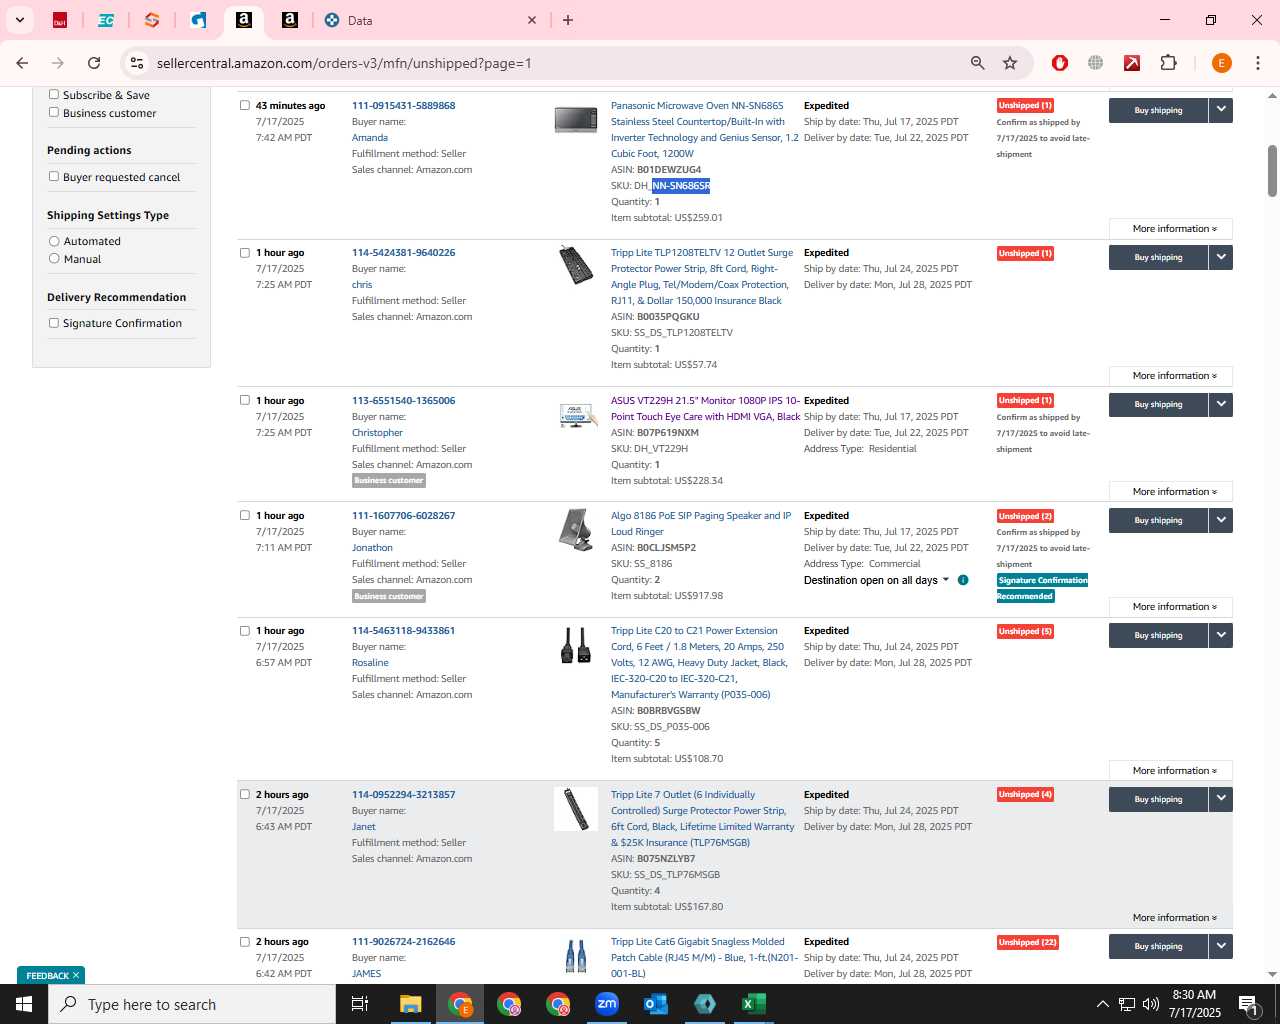Tick the Business customer filter checkbox
This screenshot has width=1280, height=1024.
(x=54, y=112)
